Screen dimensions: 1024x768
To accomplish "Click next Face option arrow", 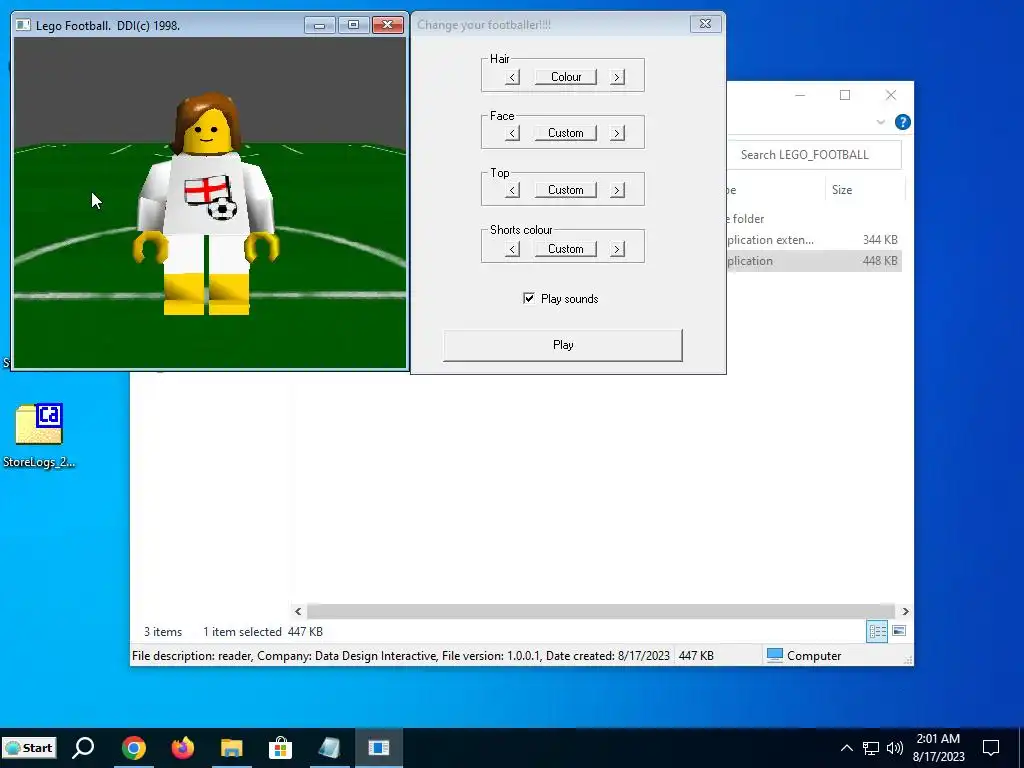I will point(617,133).
